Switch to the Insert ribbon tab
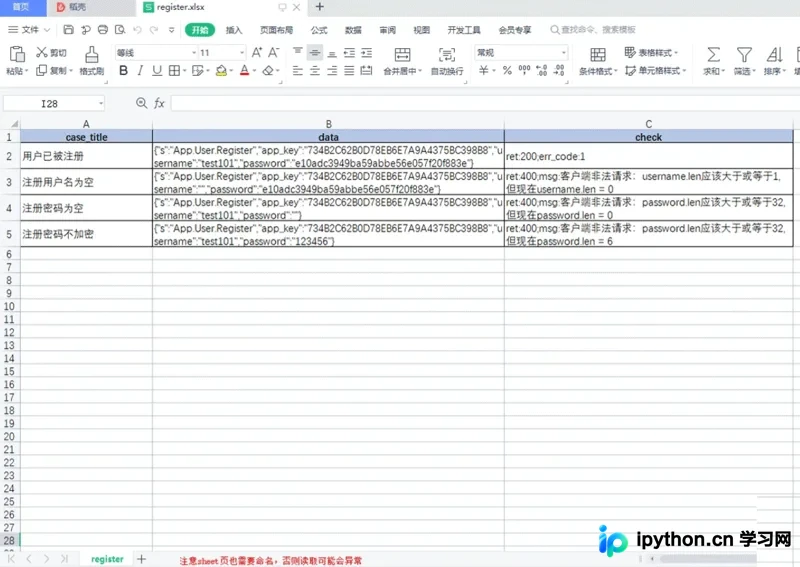 coord(234,30)
